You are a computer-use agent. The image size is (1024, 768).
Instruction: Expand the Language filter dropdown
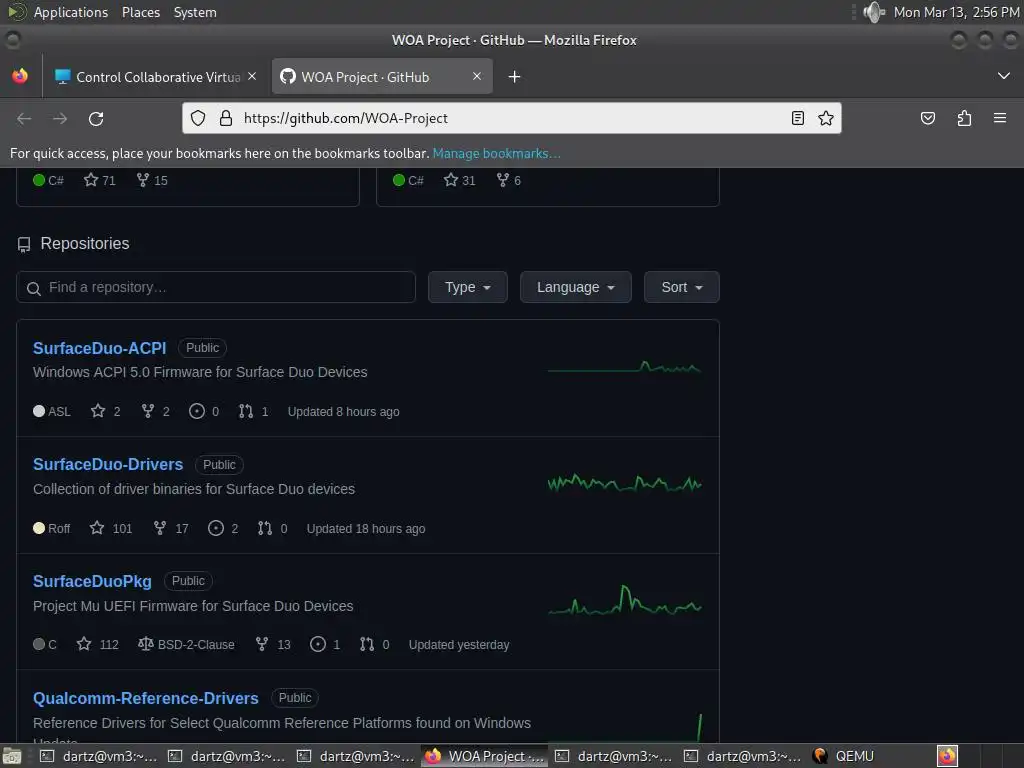[x=575, y=287]
